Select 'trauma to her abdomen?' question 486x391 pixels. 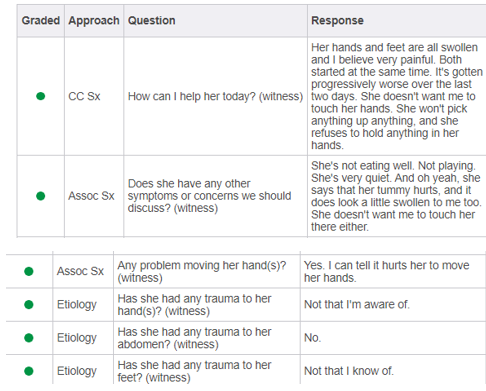click(x=194, y=338)
